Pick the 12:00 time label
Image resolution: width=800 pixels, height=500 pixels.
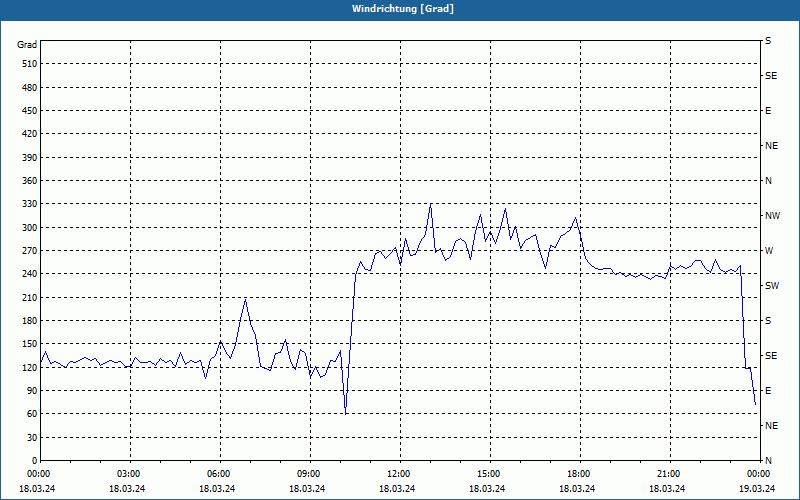[398, 474]
